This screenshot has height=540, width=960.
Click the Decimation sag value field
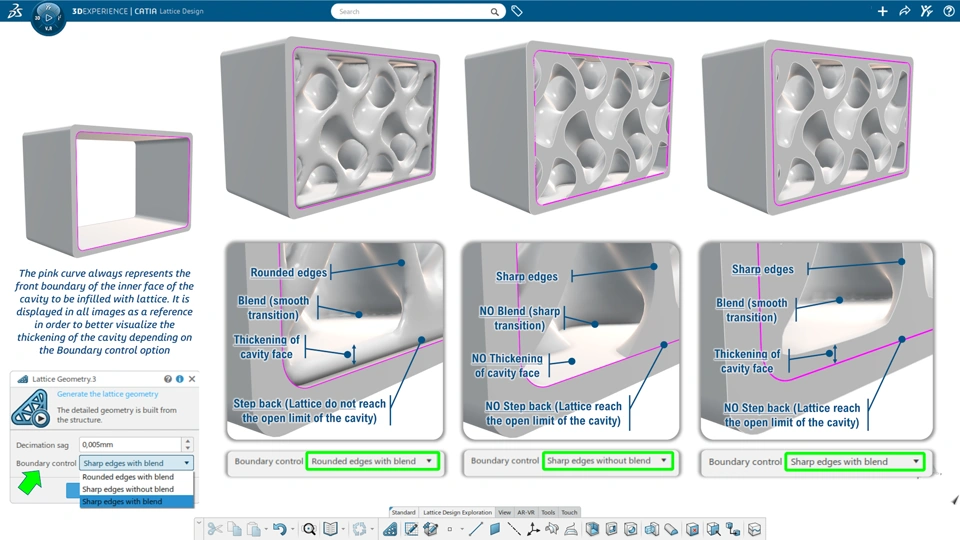coord(130,444)
